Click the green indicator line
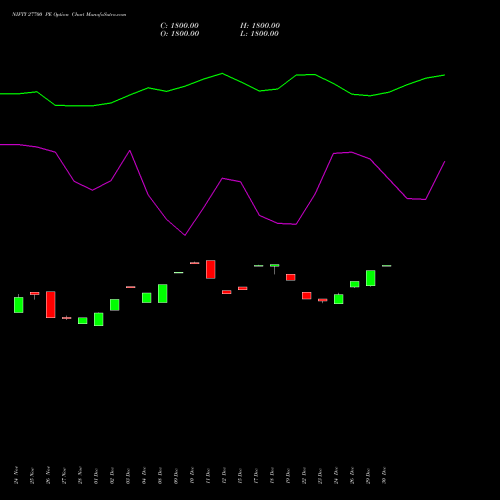The height and width of the screenshot is (500, 500). tap(222, 89)
